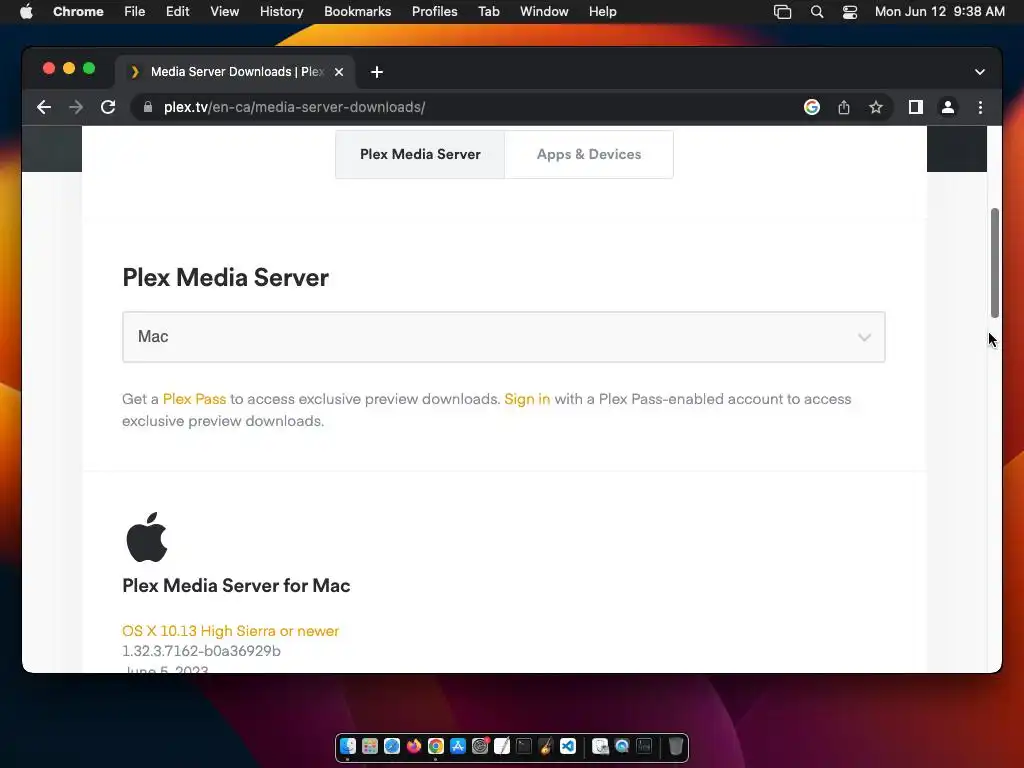Open System Settings from the Dock
This screenshot has height=768, width=1024.
click(x=480, y=746)
